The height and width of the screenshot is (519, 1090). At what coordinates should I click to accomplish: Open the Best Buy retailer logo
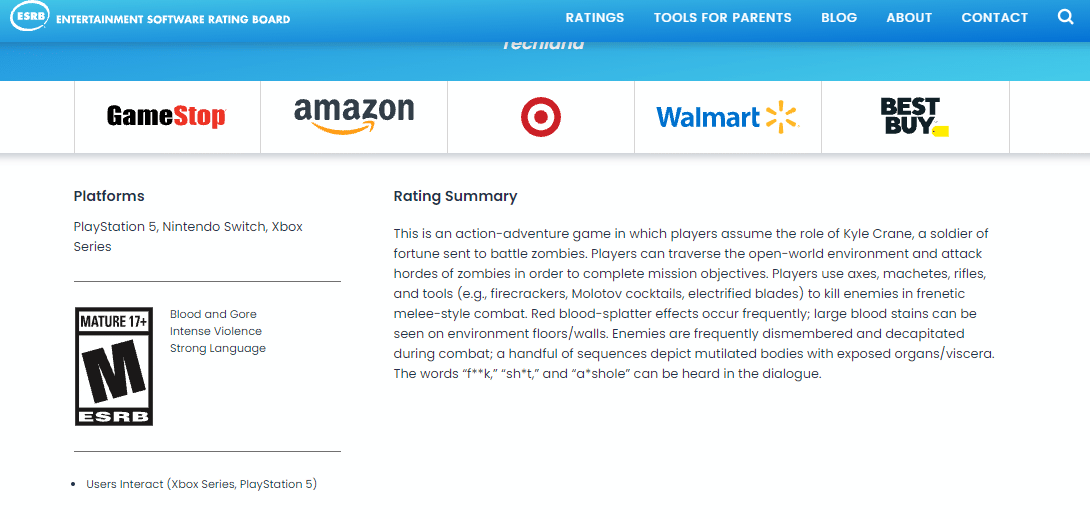(914, 116)
